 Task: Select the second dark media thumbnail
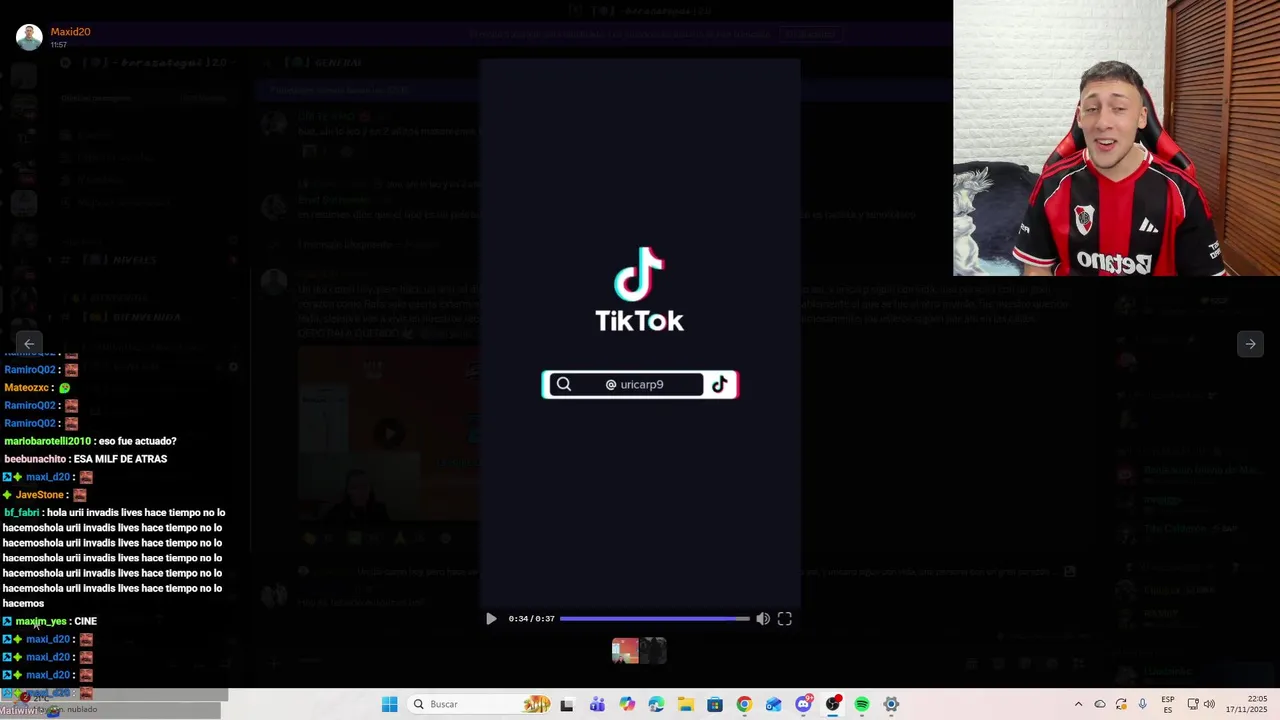pyautogui.click(x=653, y=651)
